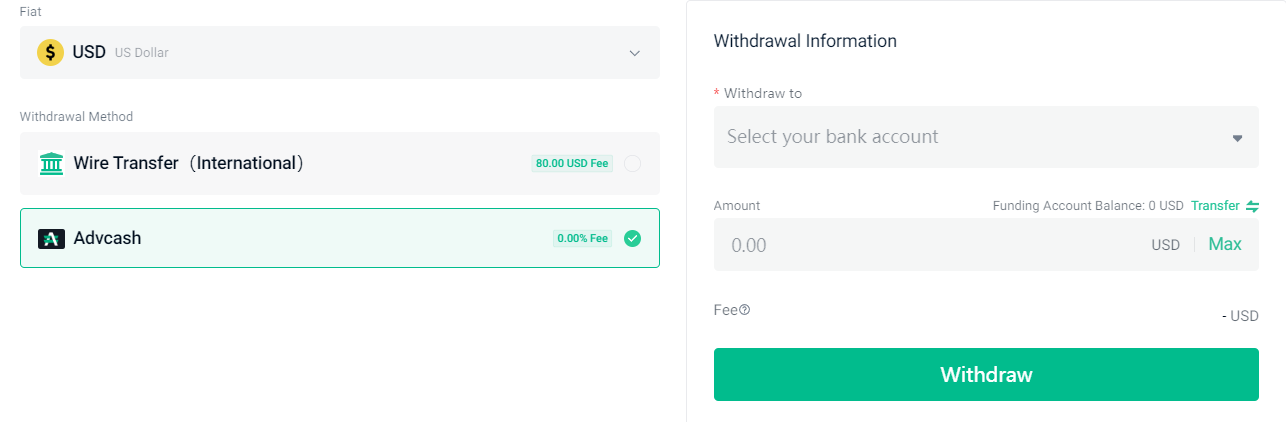Choose the Advcash withdrawal method row
The image size is (1286, 422).
[340, 238]
